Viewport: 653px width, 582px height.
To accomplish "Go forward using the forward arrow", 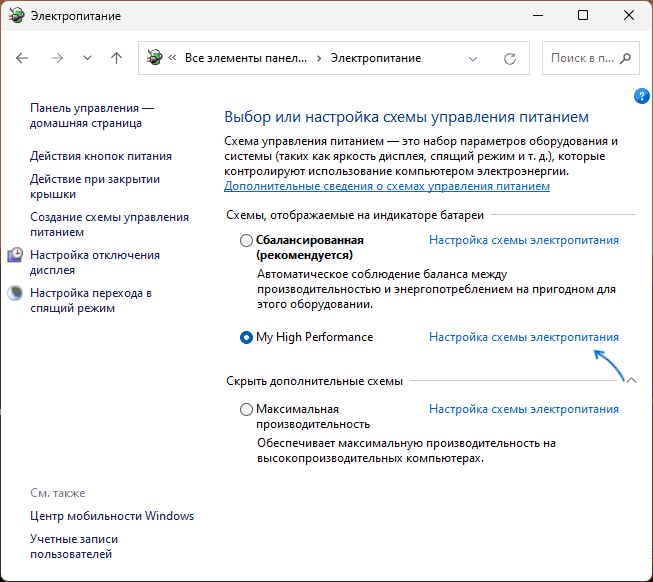I will [57, 58].
